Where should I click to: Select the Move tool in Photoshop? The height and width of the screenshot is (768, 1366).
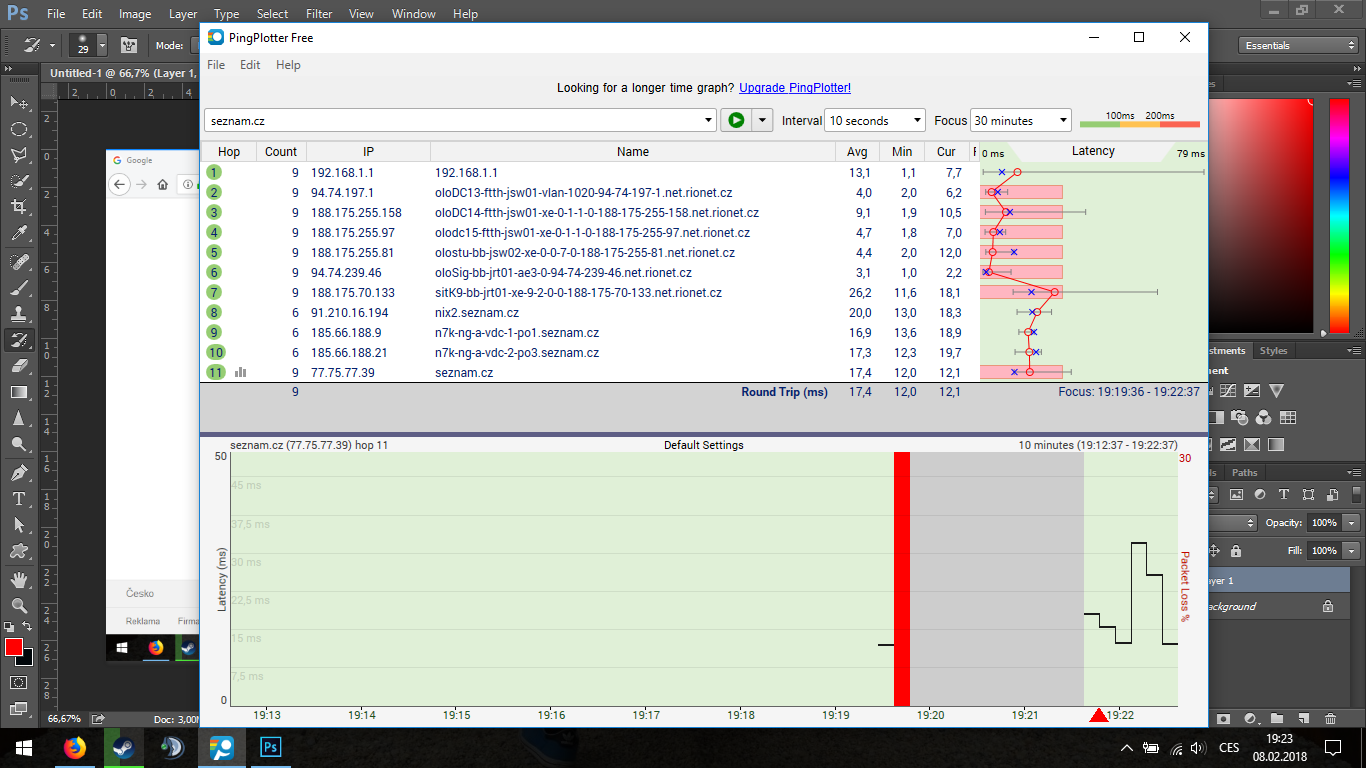click(19, 103)
